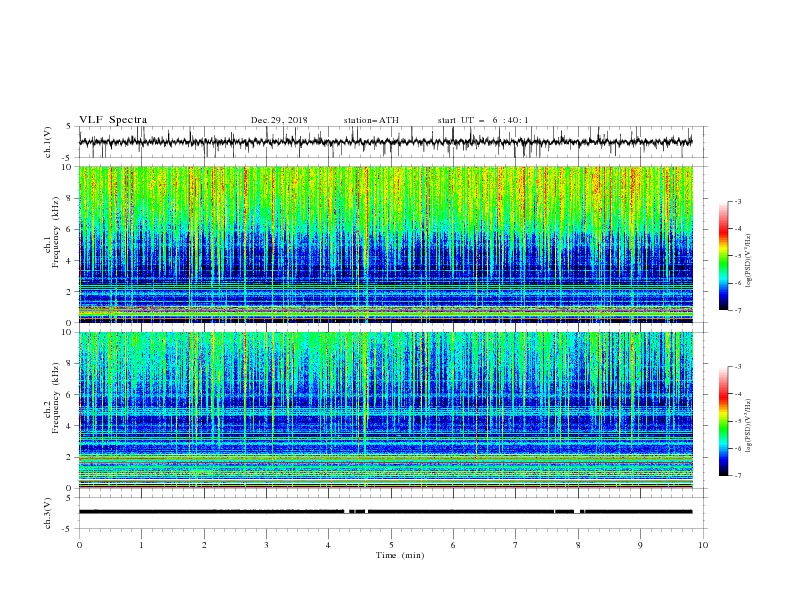
Task: Click time axis tick label "3"
Action: (x=266, y=545)
